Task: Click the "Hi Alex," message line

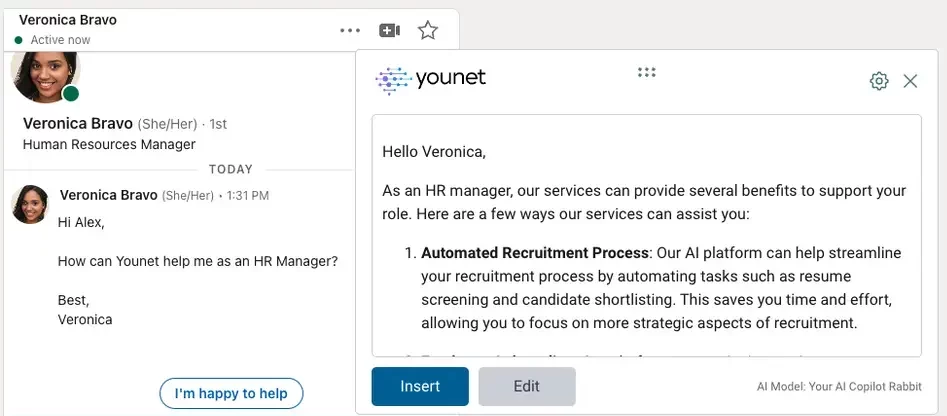Action: click(x=81, y=223)
